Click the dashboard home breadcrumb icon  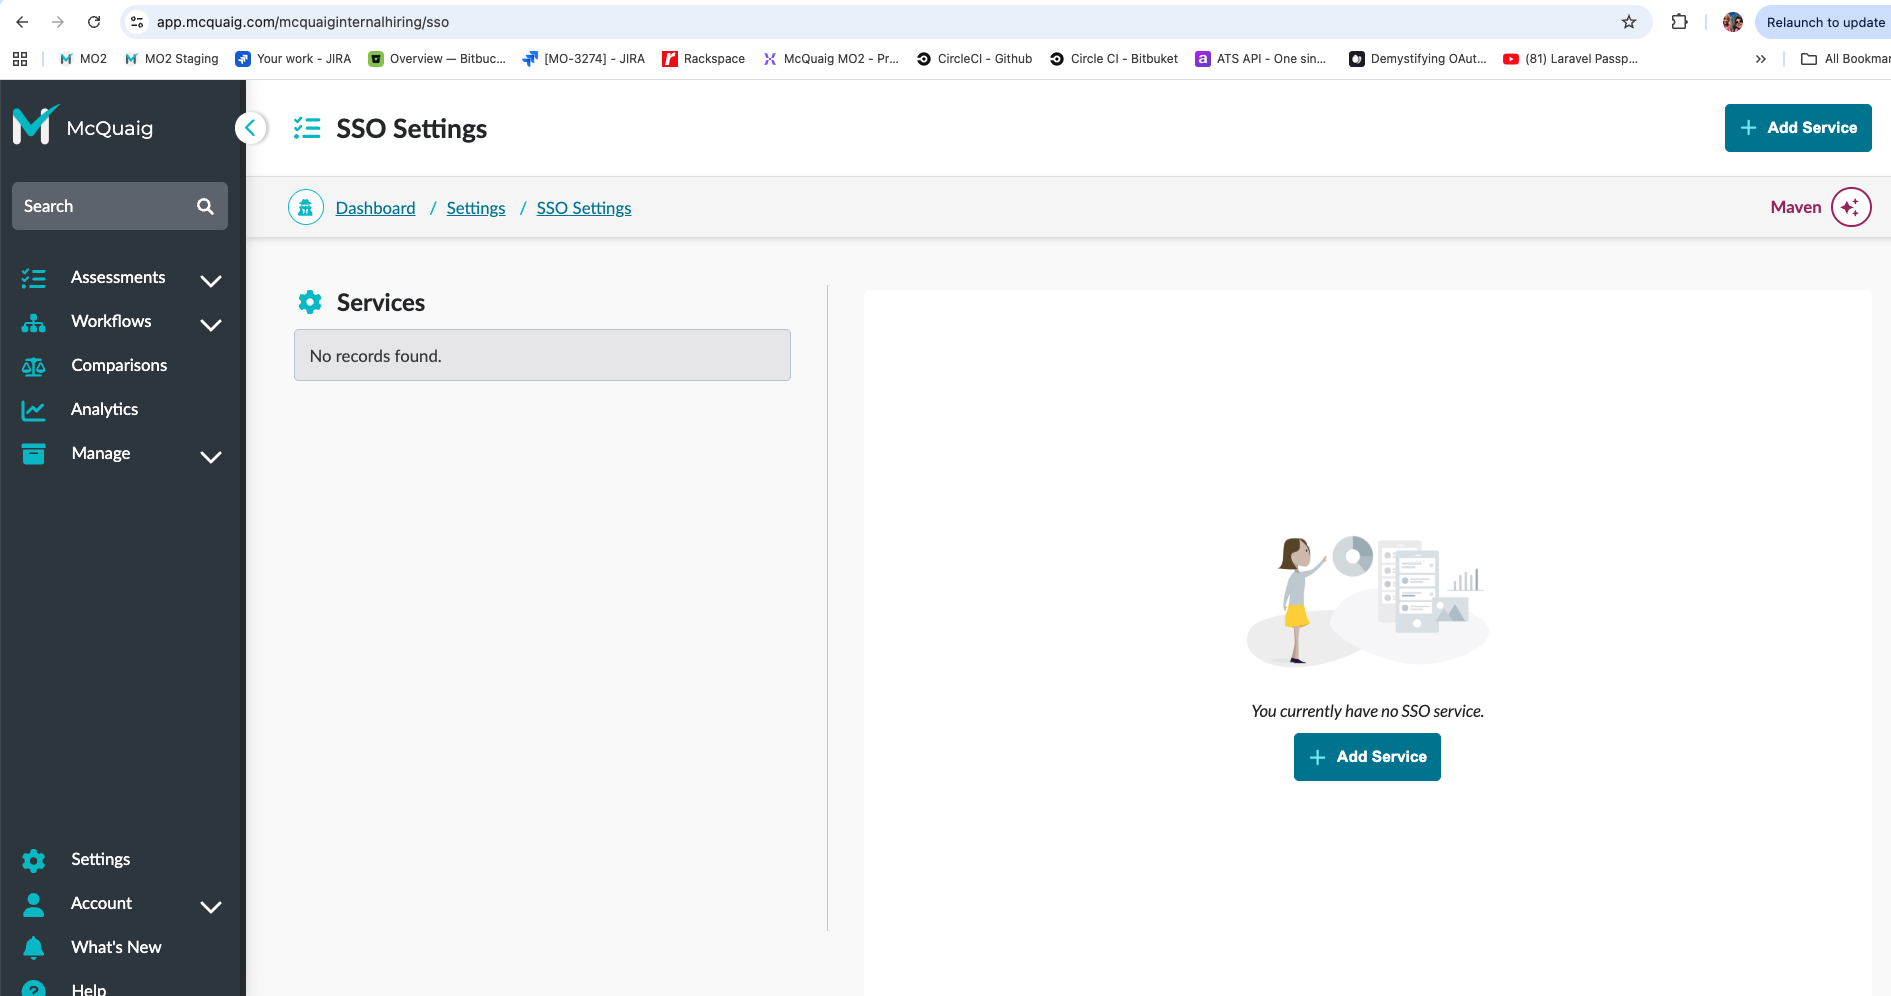306,207
